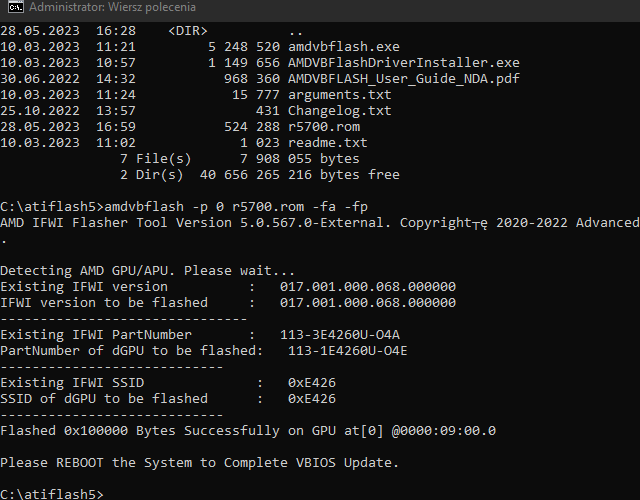The image size is (640, 500).
Task: Click the 40 656 265 216 bytes free text
Action: pos(300,175)
